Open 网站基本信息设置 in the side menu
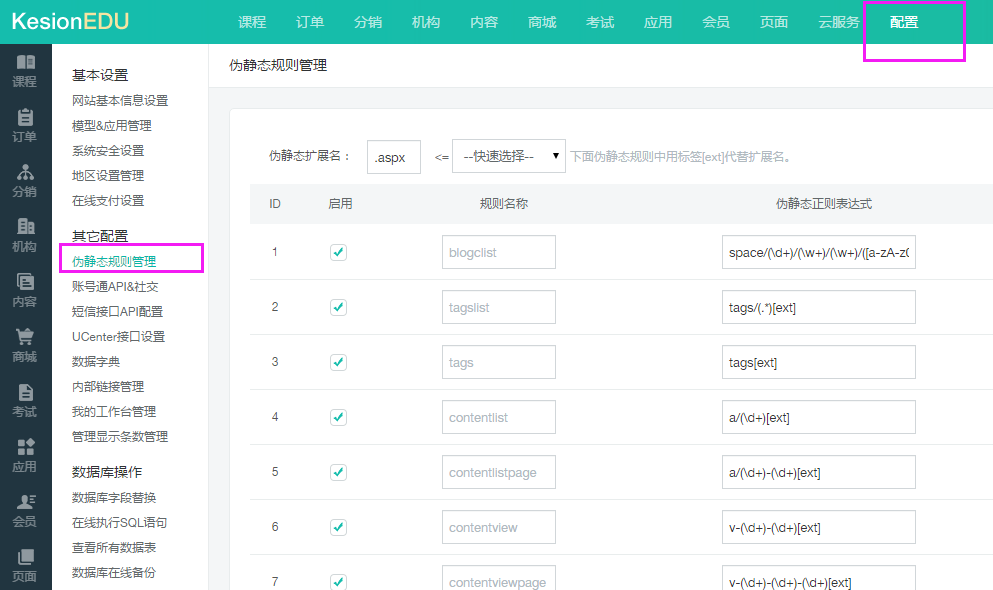The width and height of the screenshot is (993, 590). pos(120,101)
